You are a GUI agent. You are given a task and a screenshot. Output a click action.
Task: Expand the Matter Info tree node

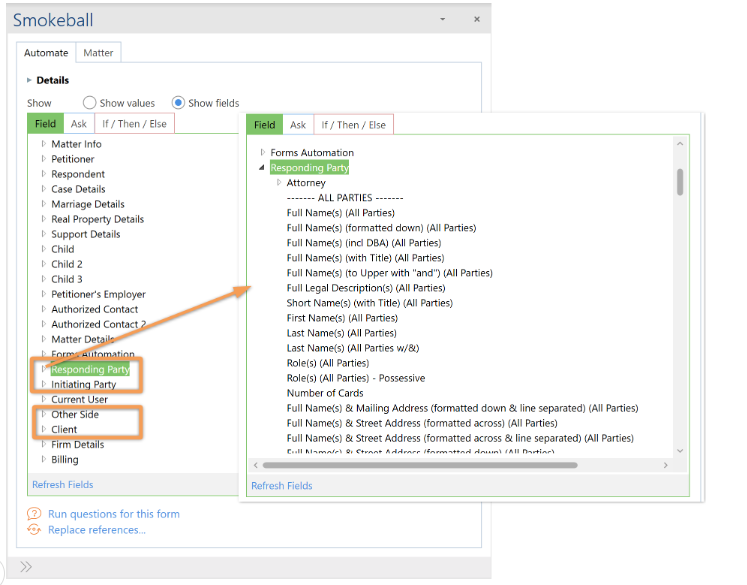[43, 143]
